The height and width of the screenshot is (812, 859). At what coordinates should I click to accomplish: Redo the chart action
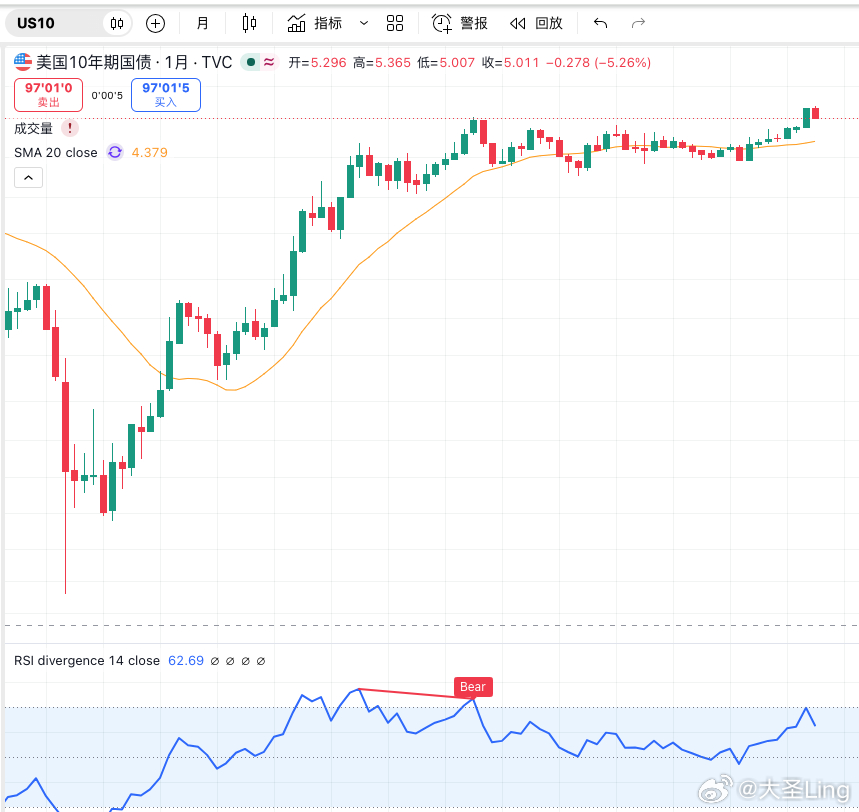click(638, 23)
